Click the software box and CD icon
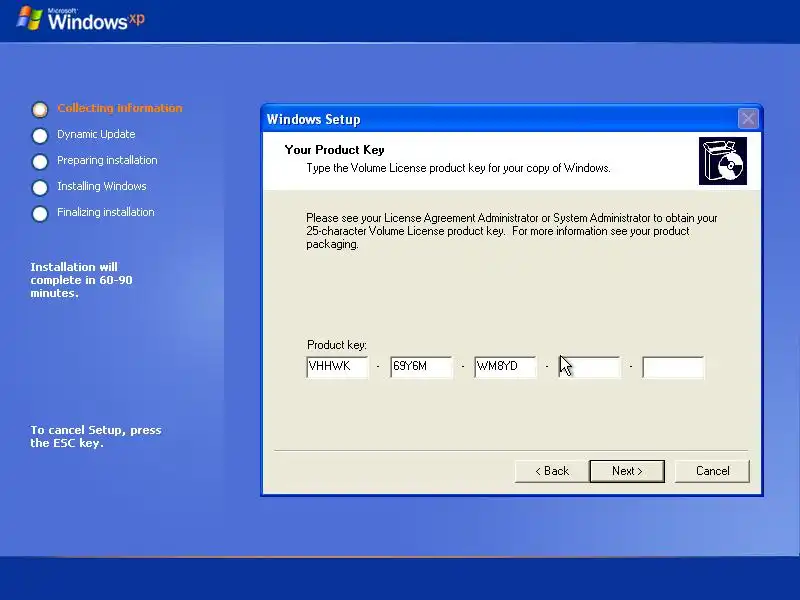Screen dimensions: 800x600 coord(722,161)
